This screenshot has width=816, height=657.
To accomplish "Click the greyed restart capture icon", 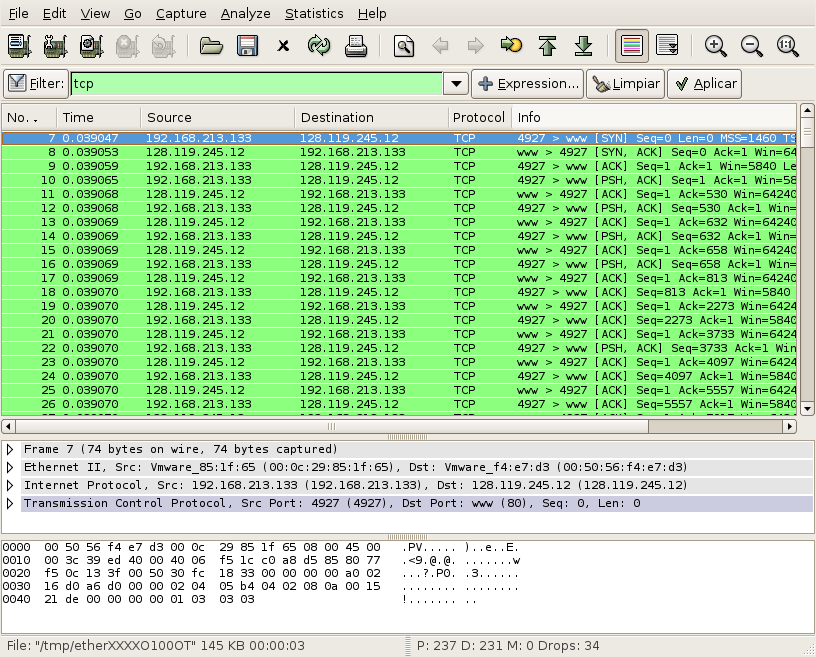I will pyautogui.click(x=163, y=46).
